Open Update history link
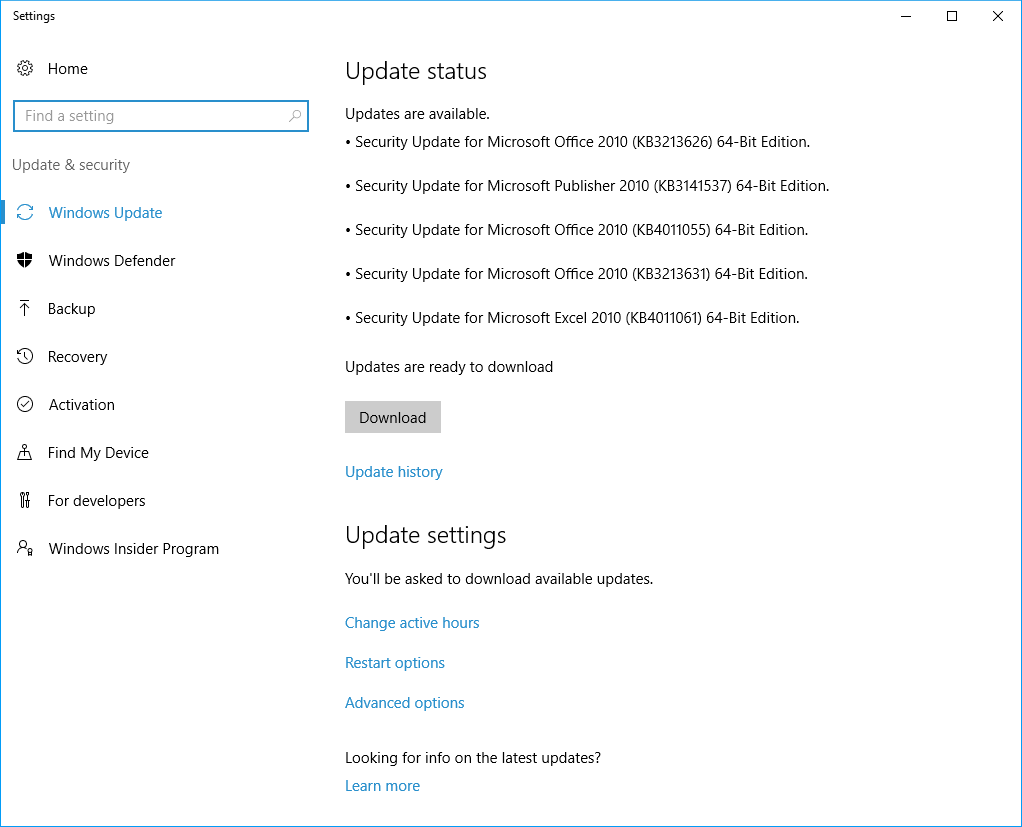The width and height of the screenshot is (1022, 827). click(x=393, y=472)
